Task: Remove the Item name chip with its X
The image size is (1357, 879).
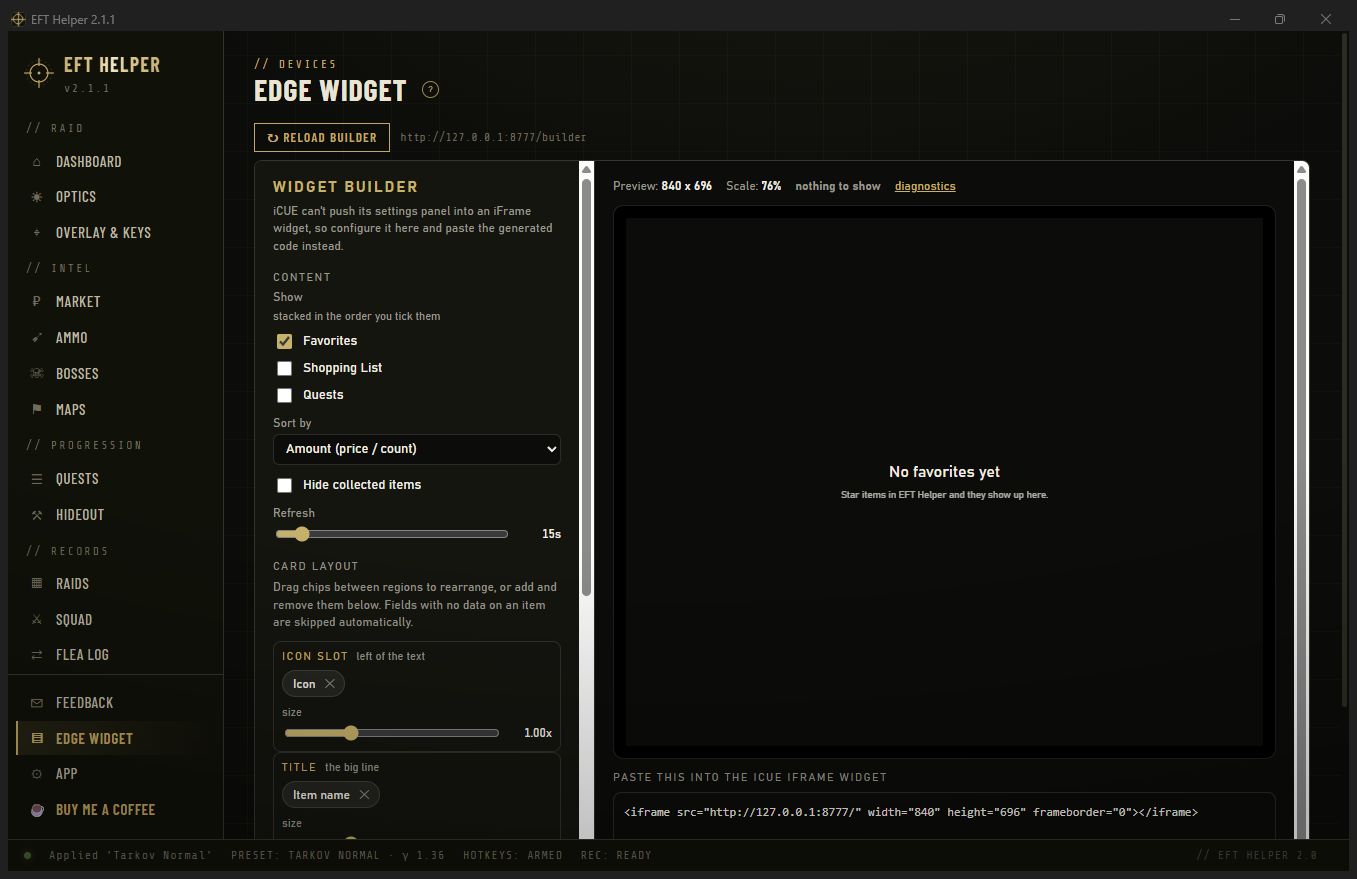Action: (364, 795)
